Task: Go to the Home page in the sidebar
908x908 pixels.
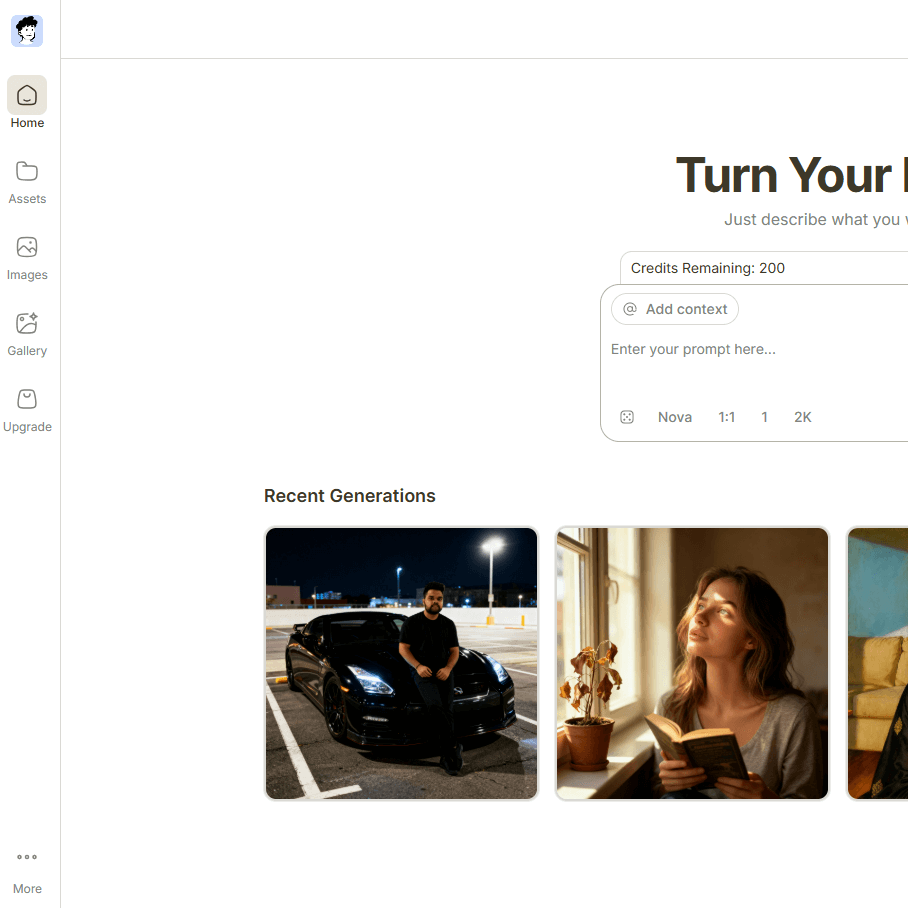Action: point(27,103)
